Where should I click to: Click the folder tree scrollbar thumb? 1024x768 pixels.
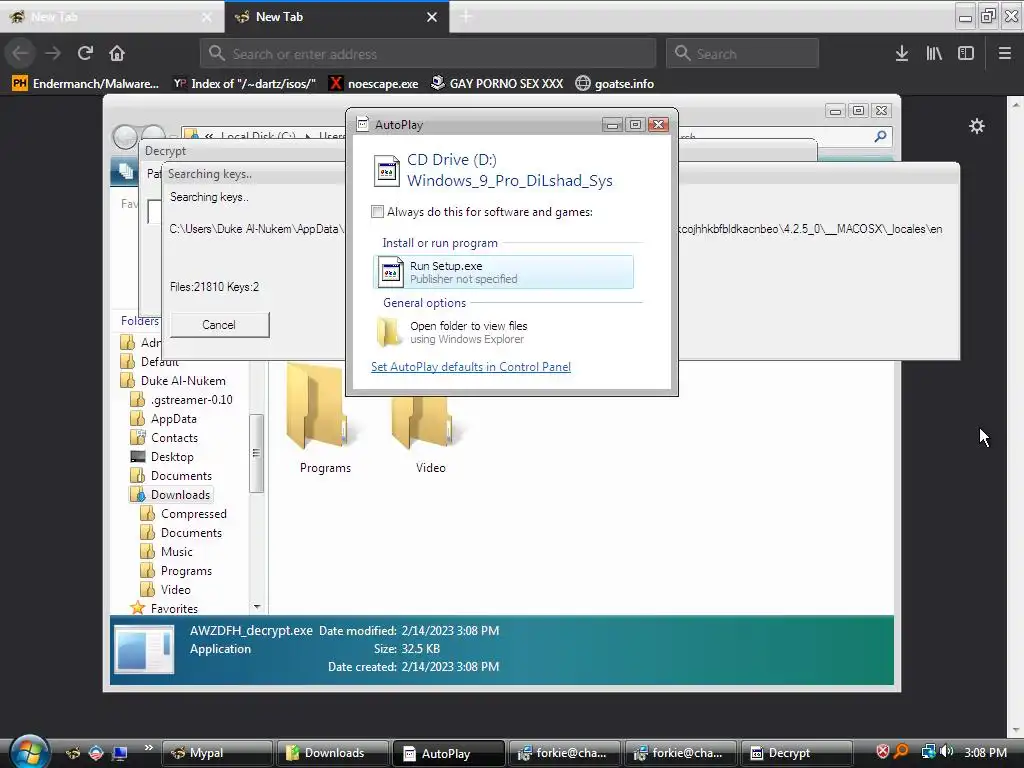tap(257, 453)
